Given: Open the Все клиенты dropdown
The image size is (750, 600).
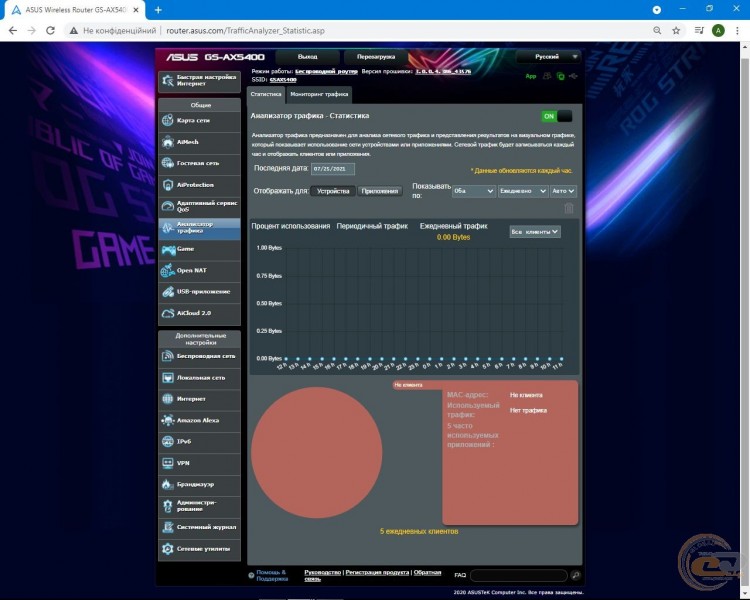Looking at the screenshot, I should point(535,232).
